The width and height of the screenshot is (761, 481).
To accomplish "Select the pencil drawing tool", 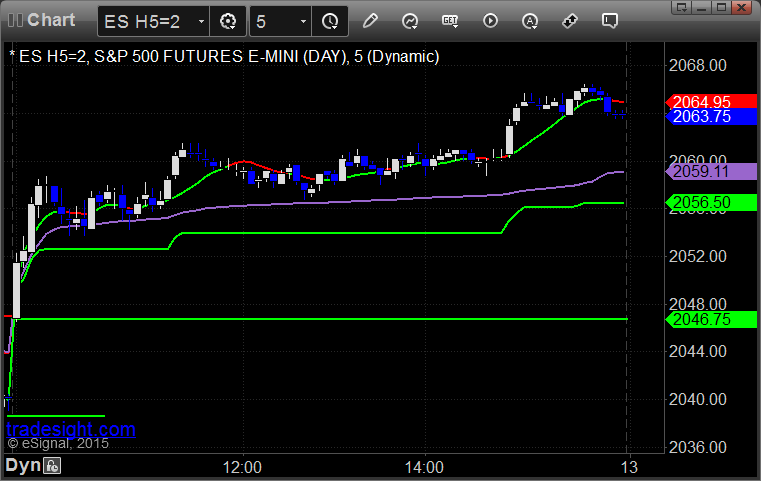I will (370, 21).
